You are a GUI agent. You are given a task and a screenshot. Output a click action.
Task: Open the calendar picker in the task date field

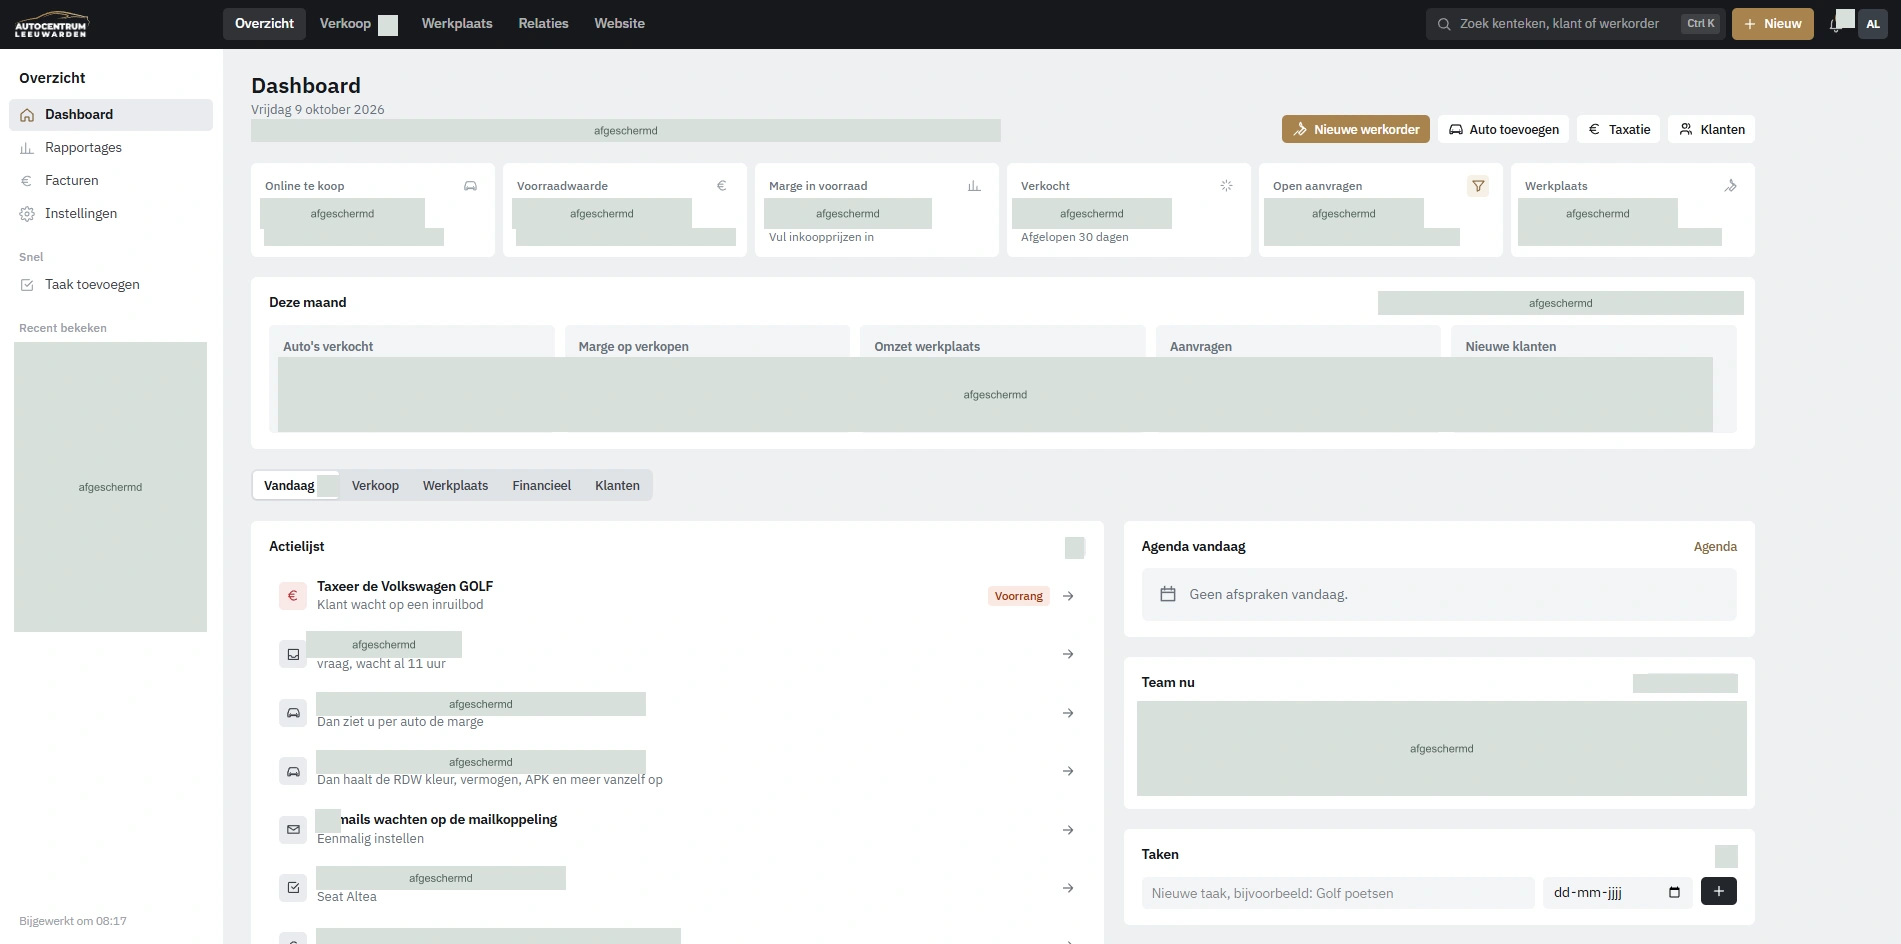pyautogui.click(x=1675, y=893)
